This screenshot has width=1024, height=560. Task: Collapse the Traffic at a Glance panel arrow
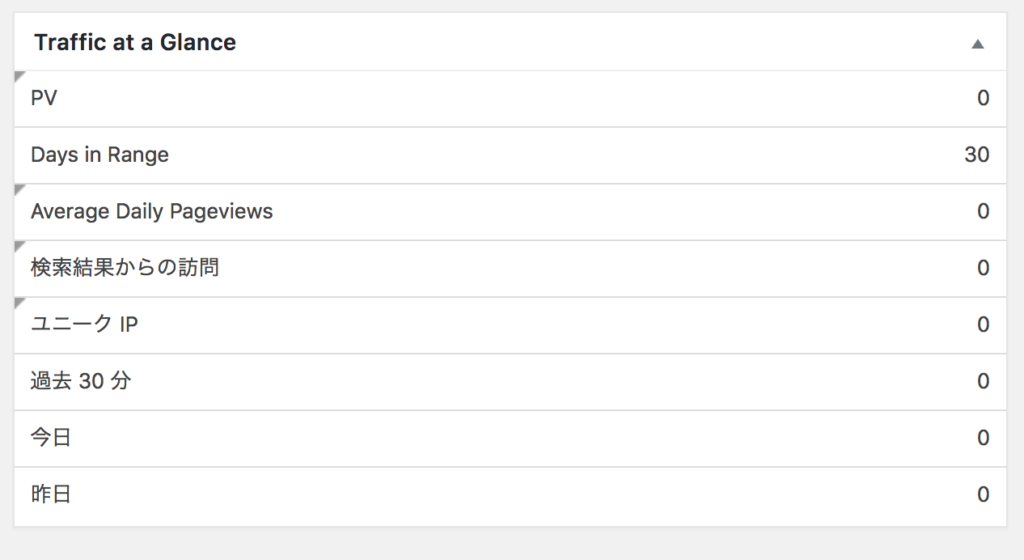coord(978,44)
